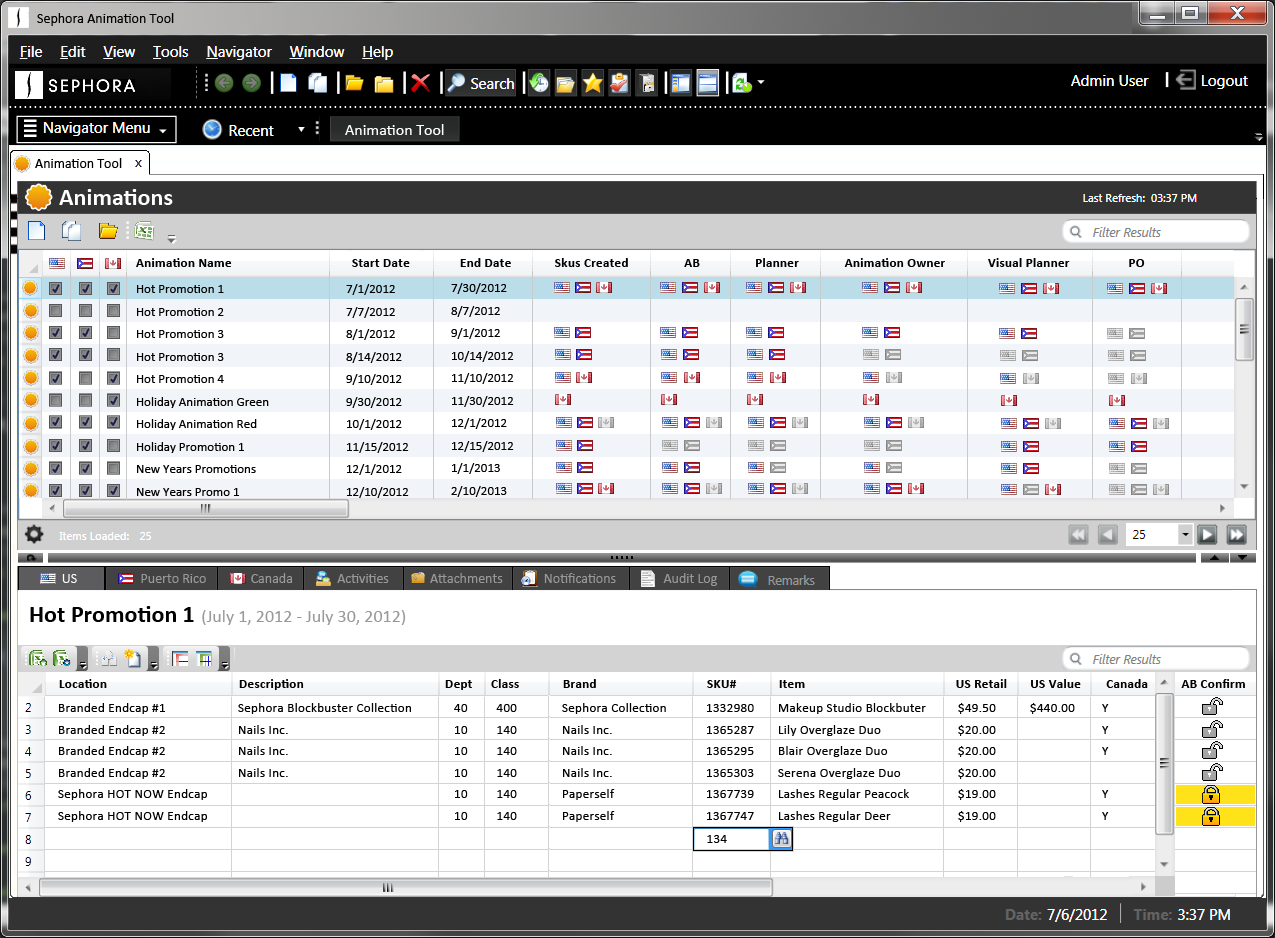Open grid settings gear beside Items Loaded
Screen dimensions: 1275x938
click(34, 534)
